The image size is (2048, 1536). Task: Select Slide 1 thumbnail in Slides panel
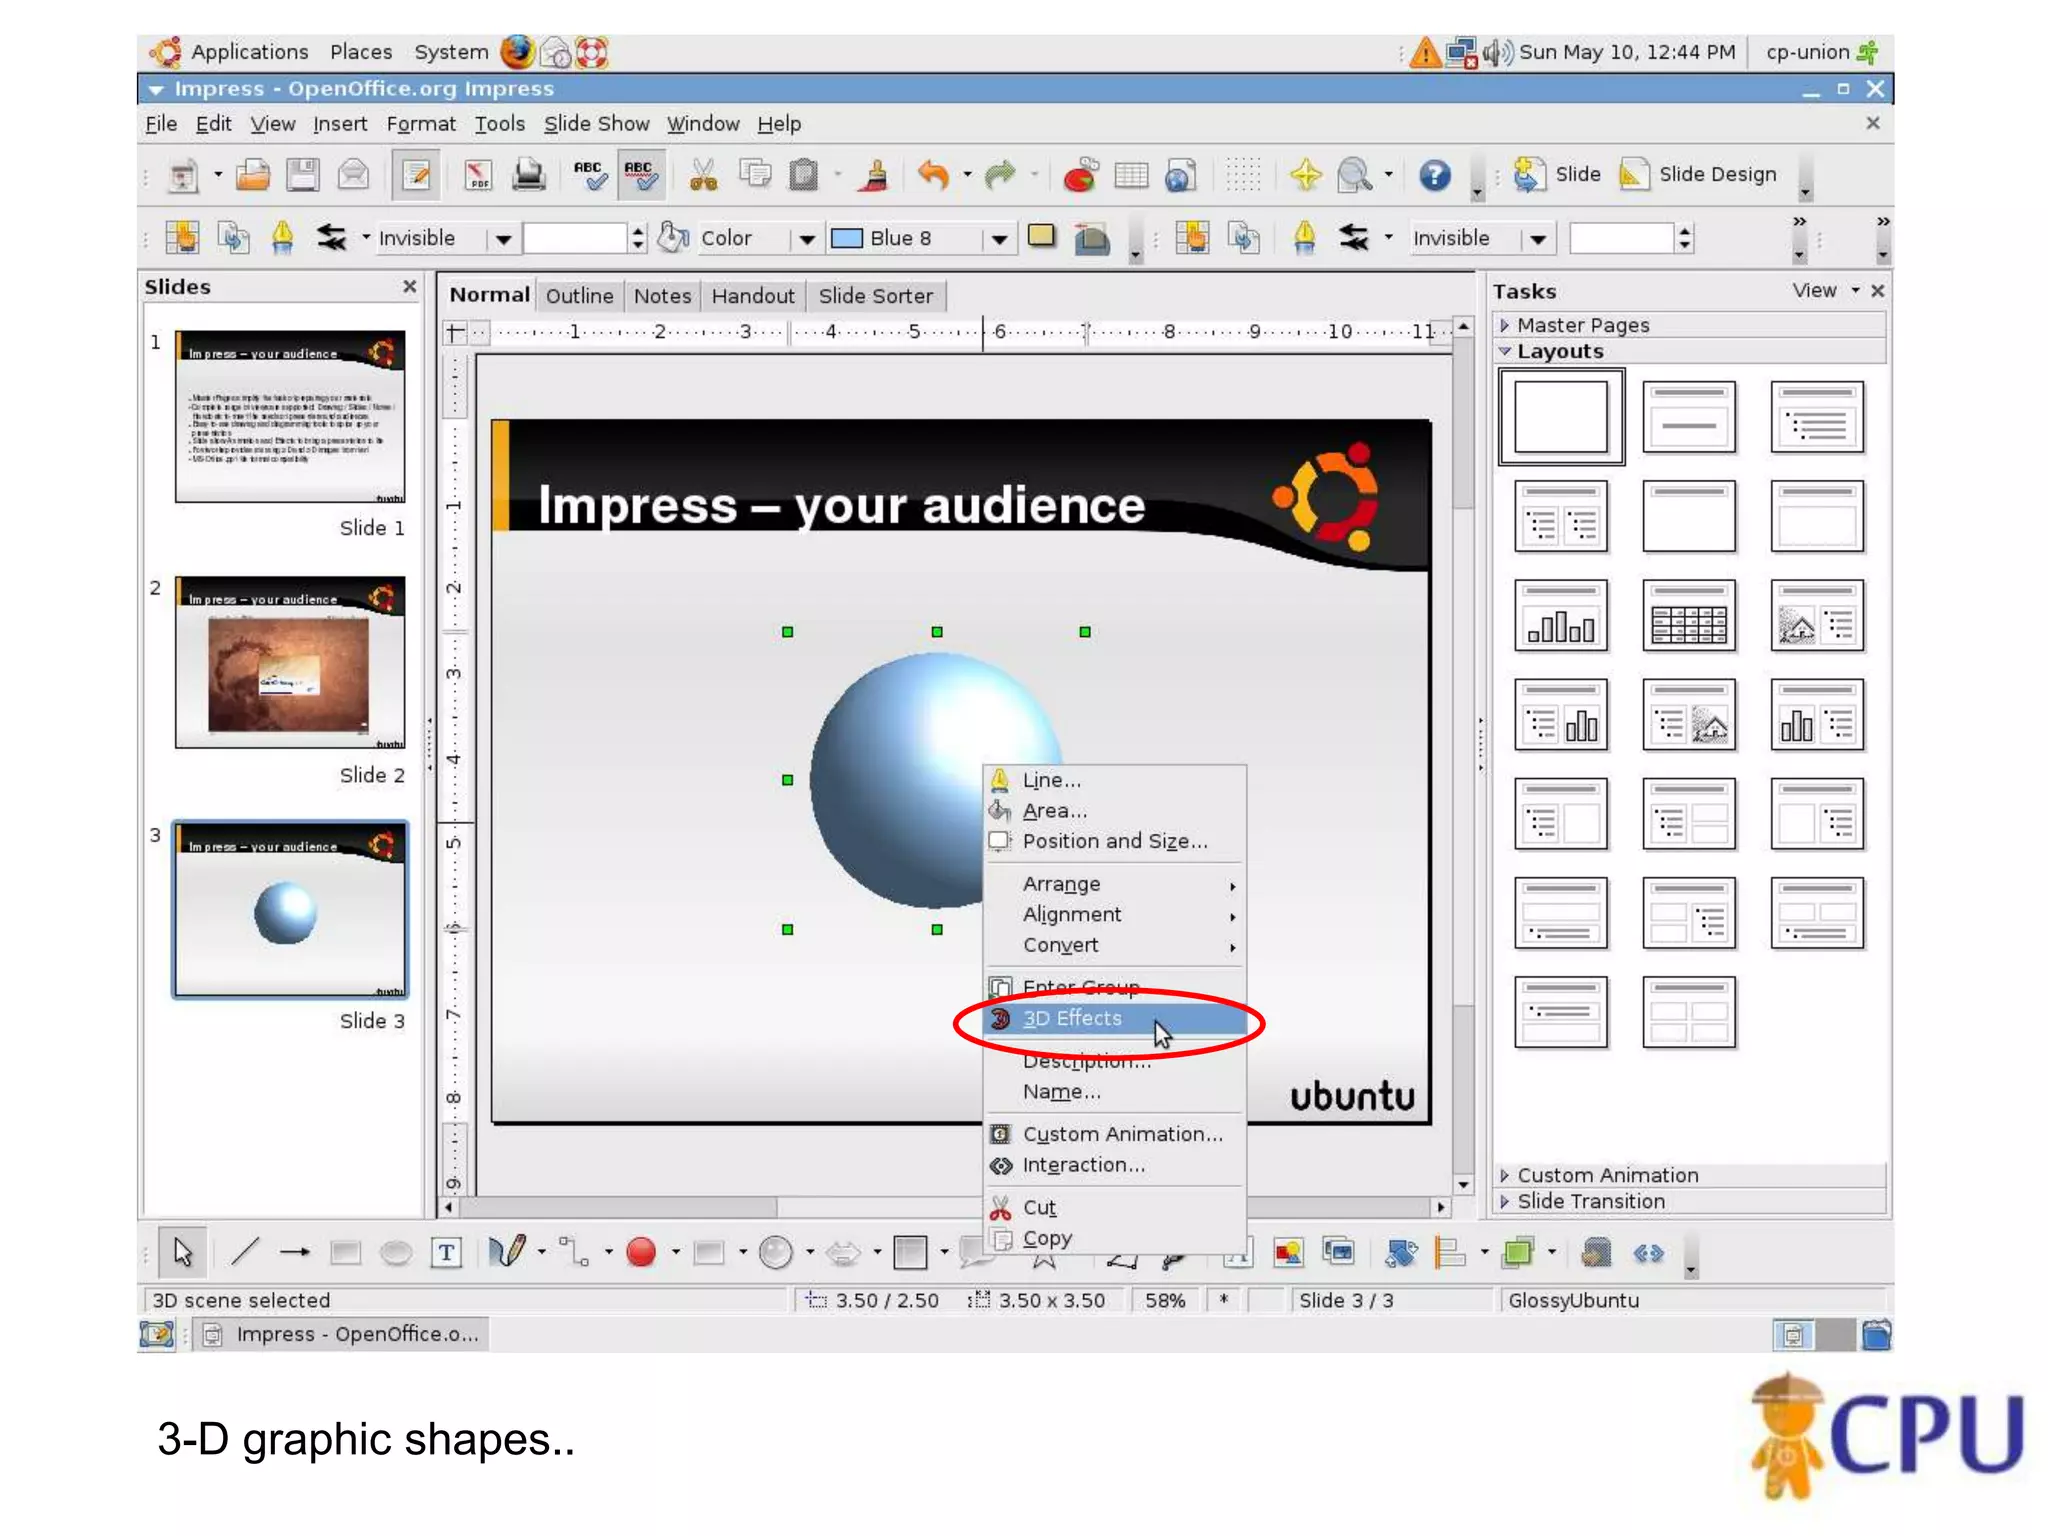[290, 416]
